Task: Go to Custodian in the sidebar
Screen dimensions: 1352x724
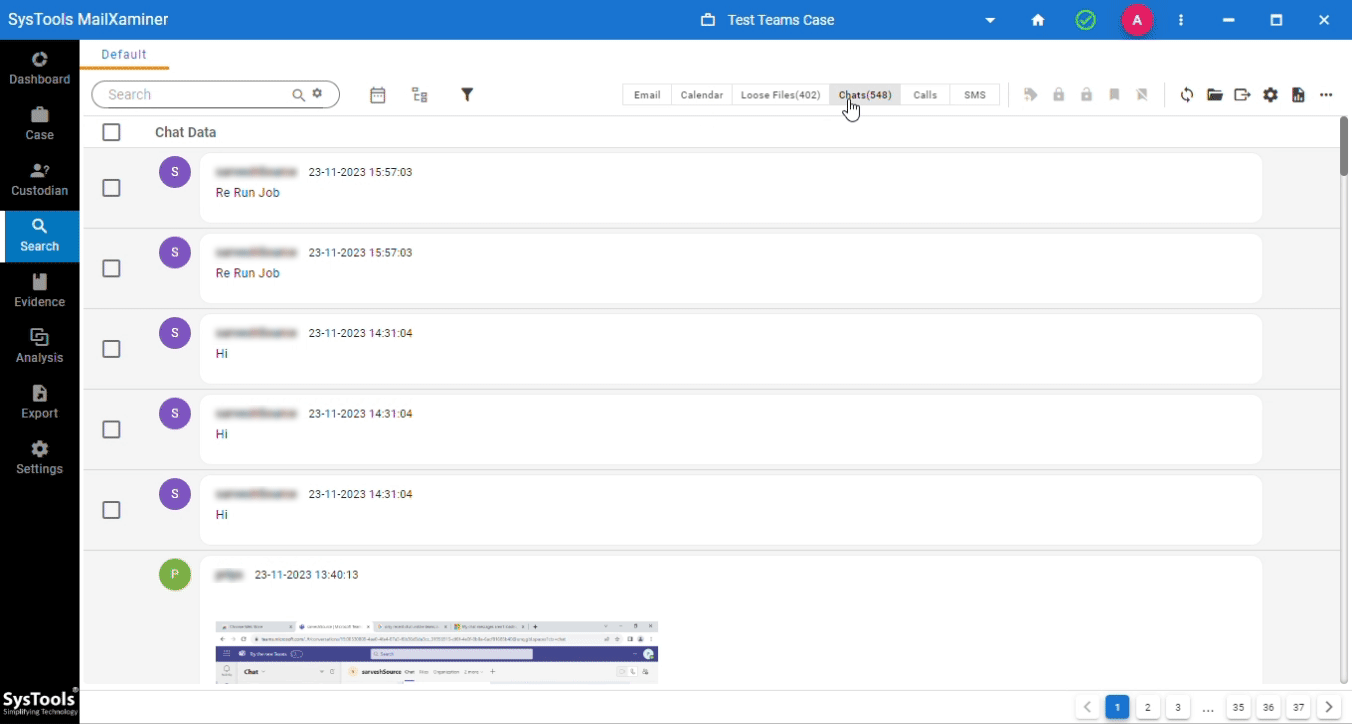Action: click(40, 180)
